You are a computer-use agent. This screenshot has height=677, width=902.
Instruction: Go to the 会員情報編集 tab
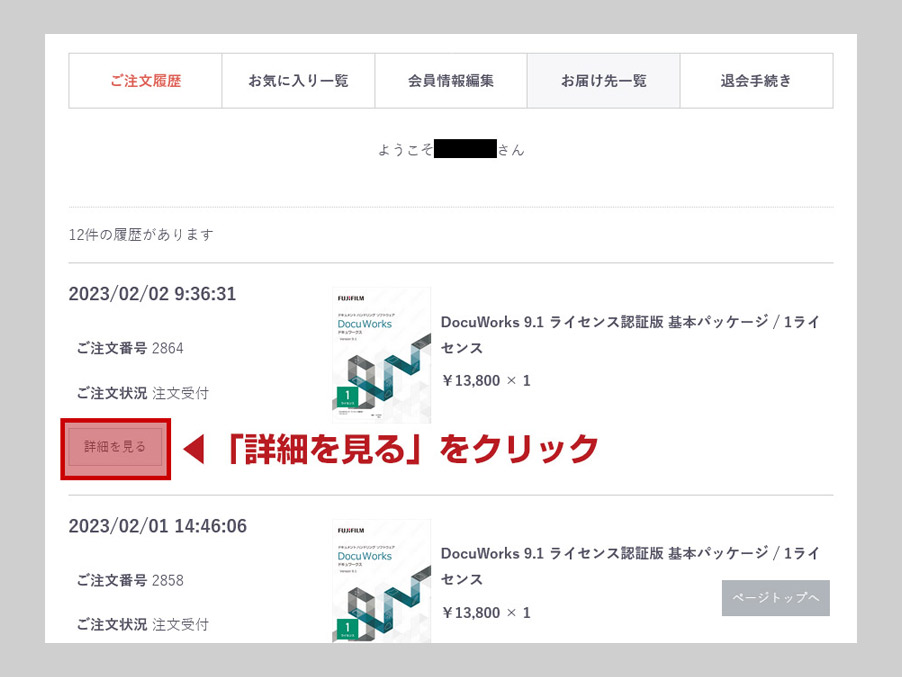[x=451, y=81]
